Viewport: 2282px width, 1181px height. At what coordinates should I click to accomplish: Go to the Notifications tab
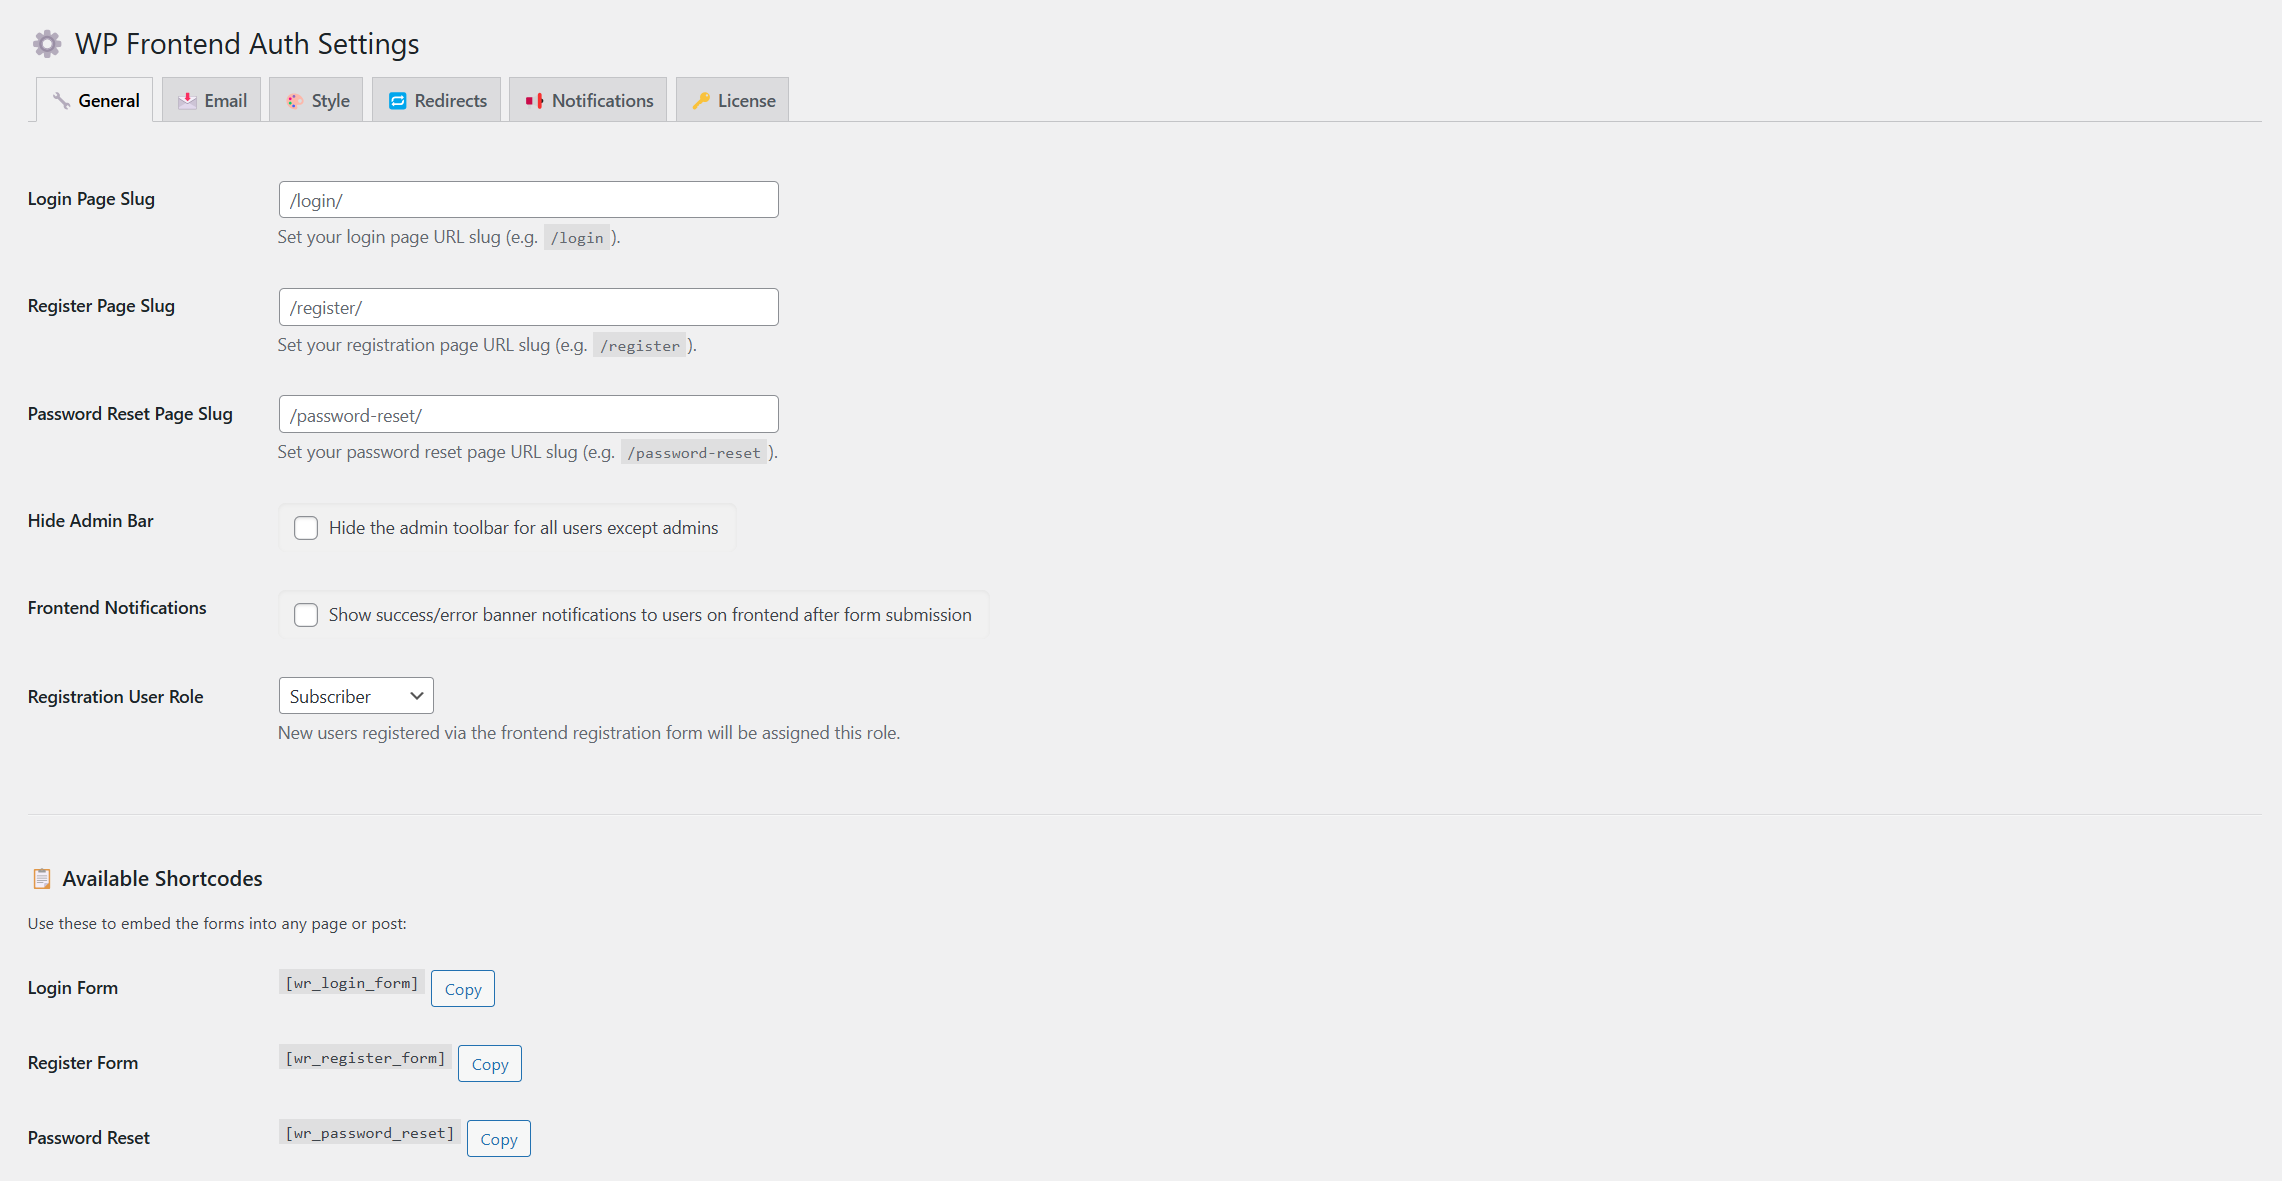(x=588, y=100)
